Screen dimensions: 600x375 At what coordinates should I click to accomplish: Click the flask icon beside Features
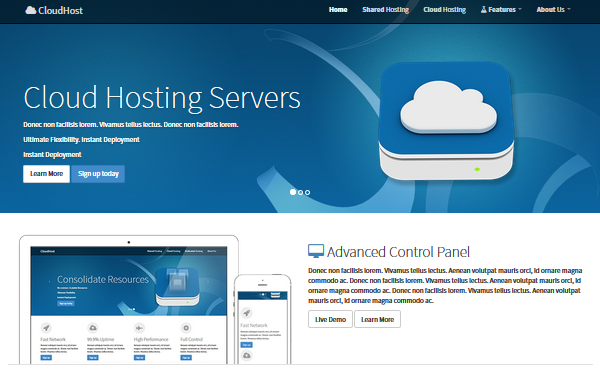484,10
